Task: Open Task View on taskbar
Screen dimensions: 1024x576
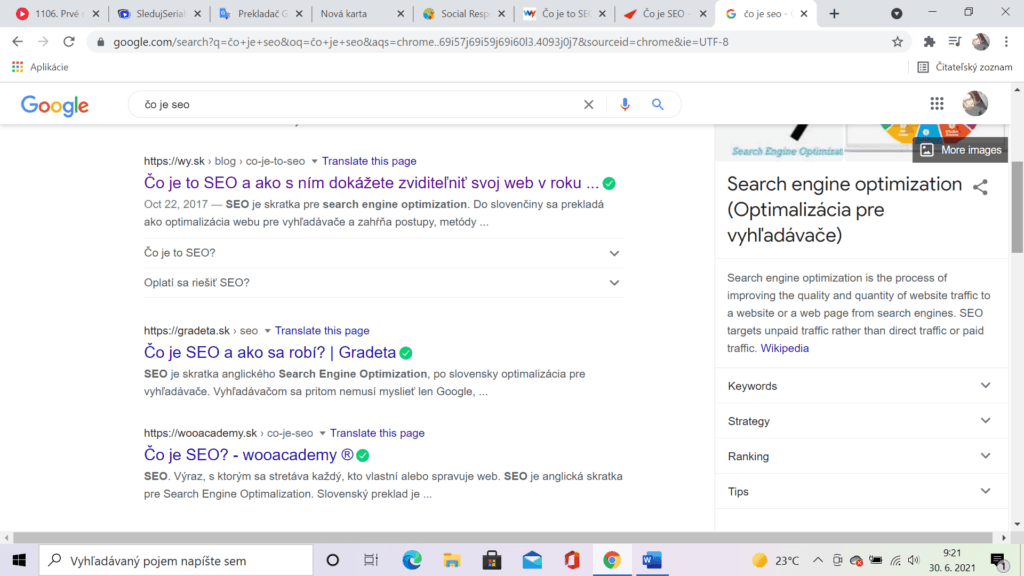Action: (x=371, y=560)
